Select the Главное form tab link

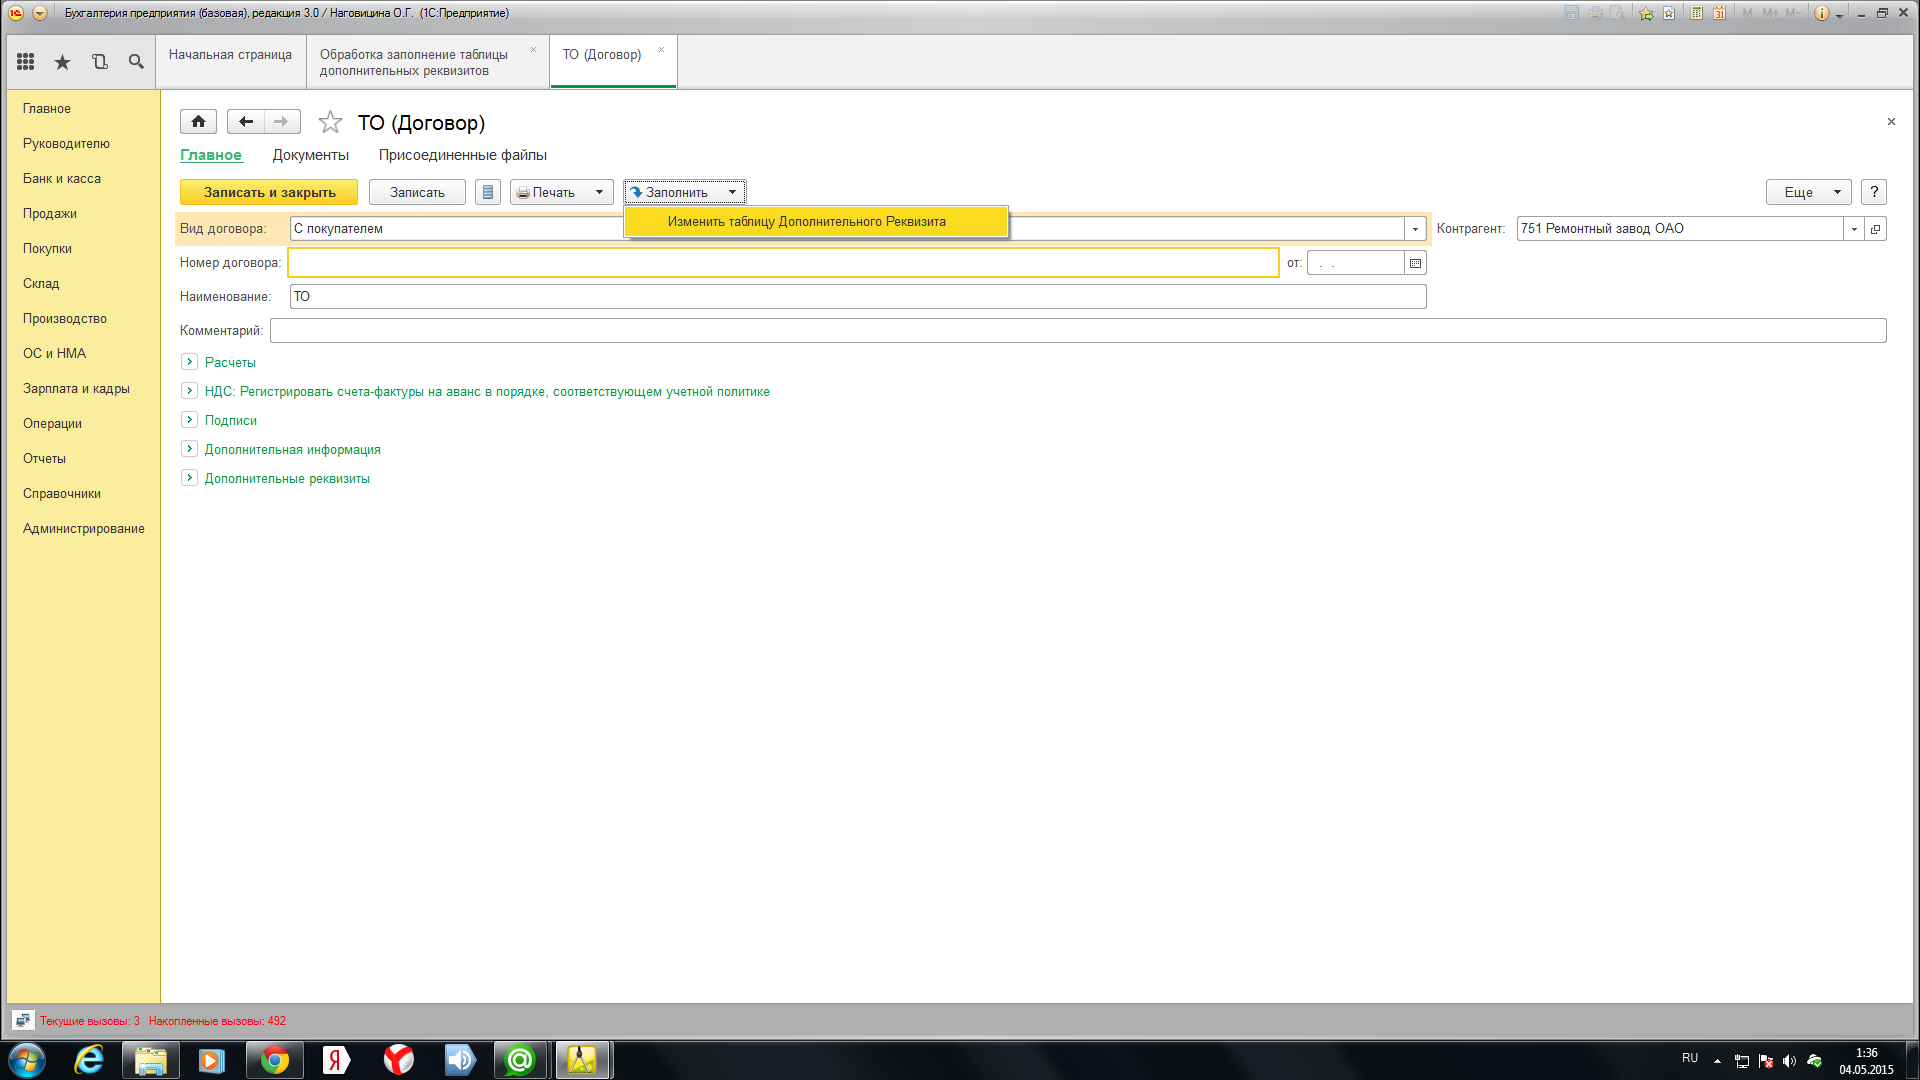click(x=211, y=155)
